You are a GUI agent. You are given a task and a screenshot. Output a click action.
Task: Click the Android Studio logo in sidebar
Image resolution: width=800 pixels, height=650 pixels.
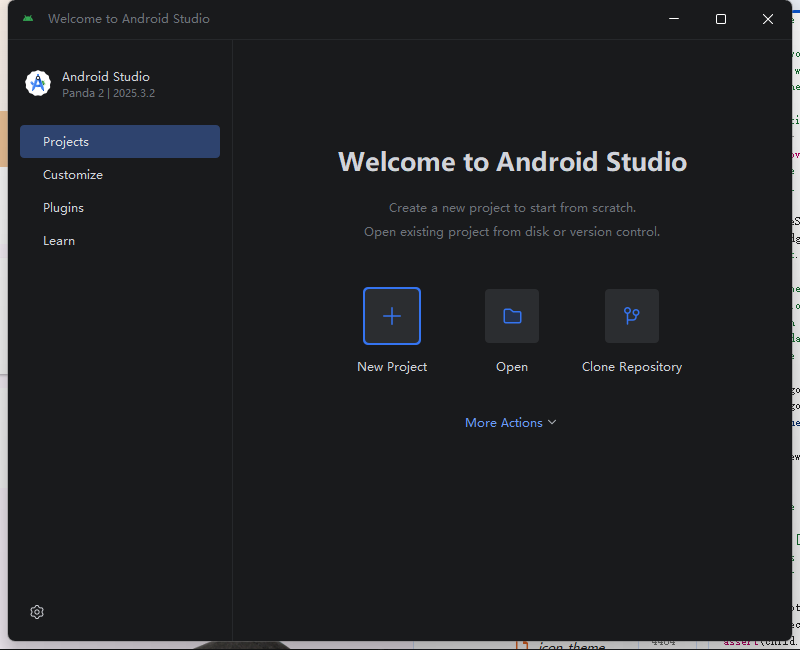click(x=38, y=84)
